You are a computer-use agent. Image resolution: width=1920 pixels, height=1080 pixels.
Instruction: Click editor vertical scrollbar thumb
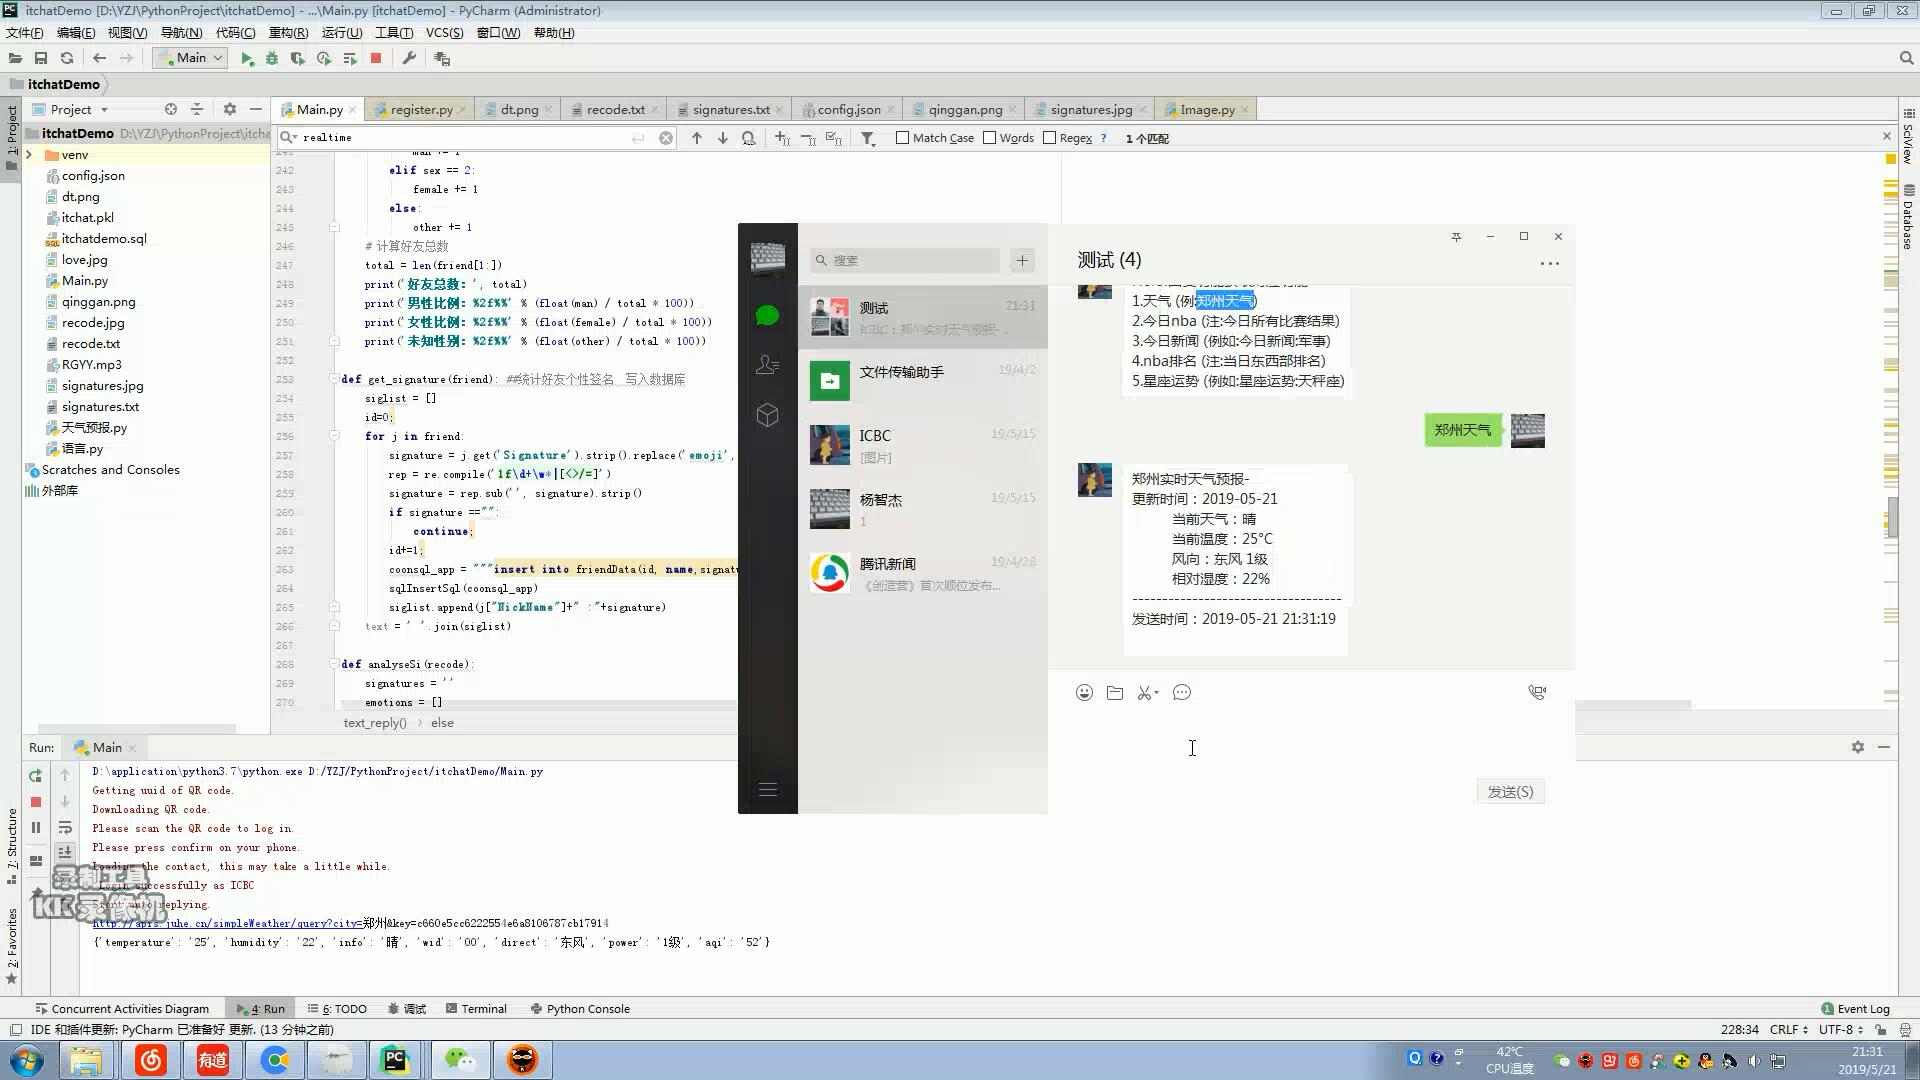coord(1893,517)
